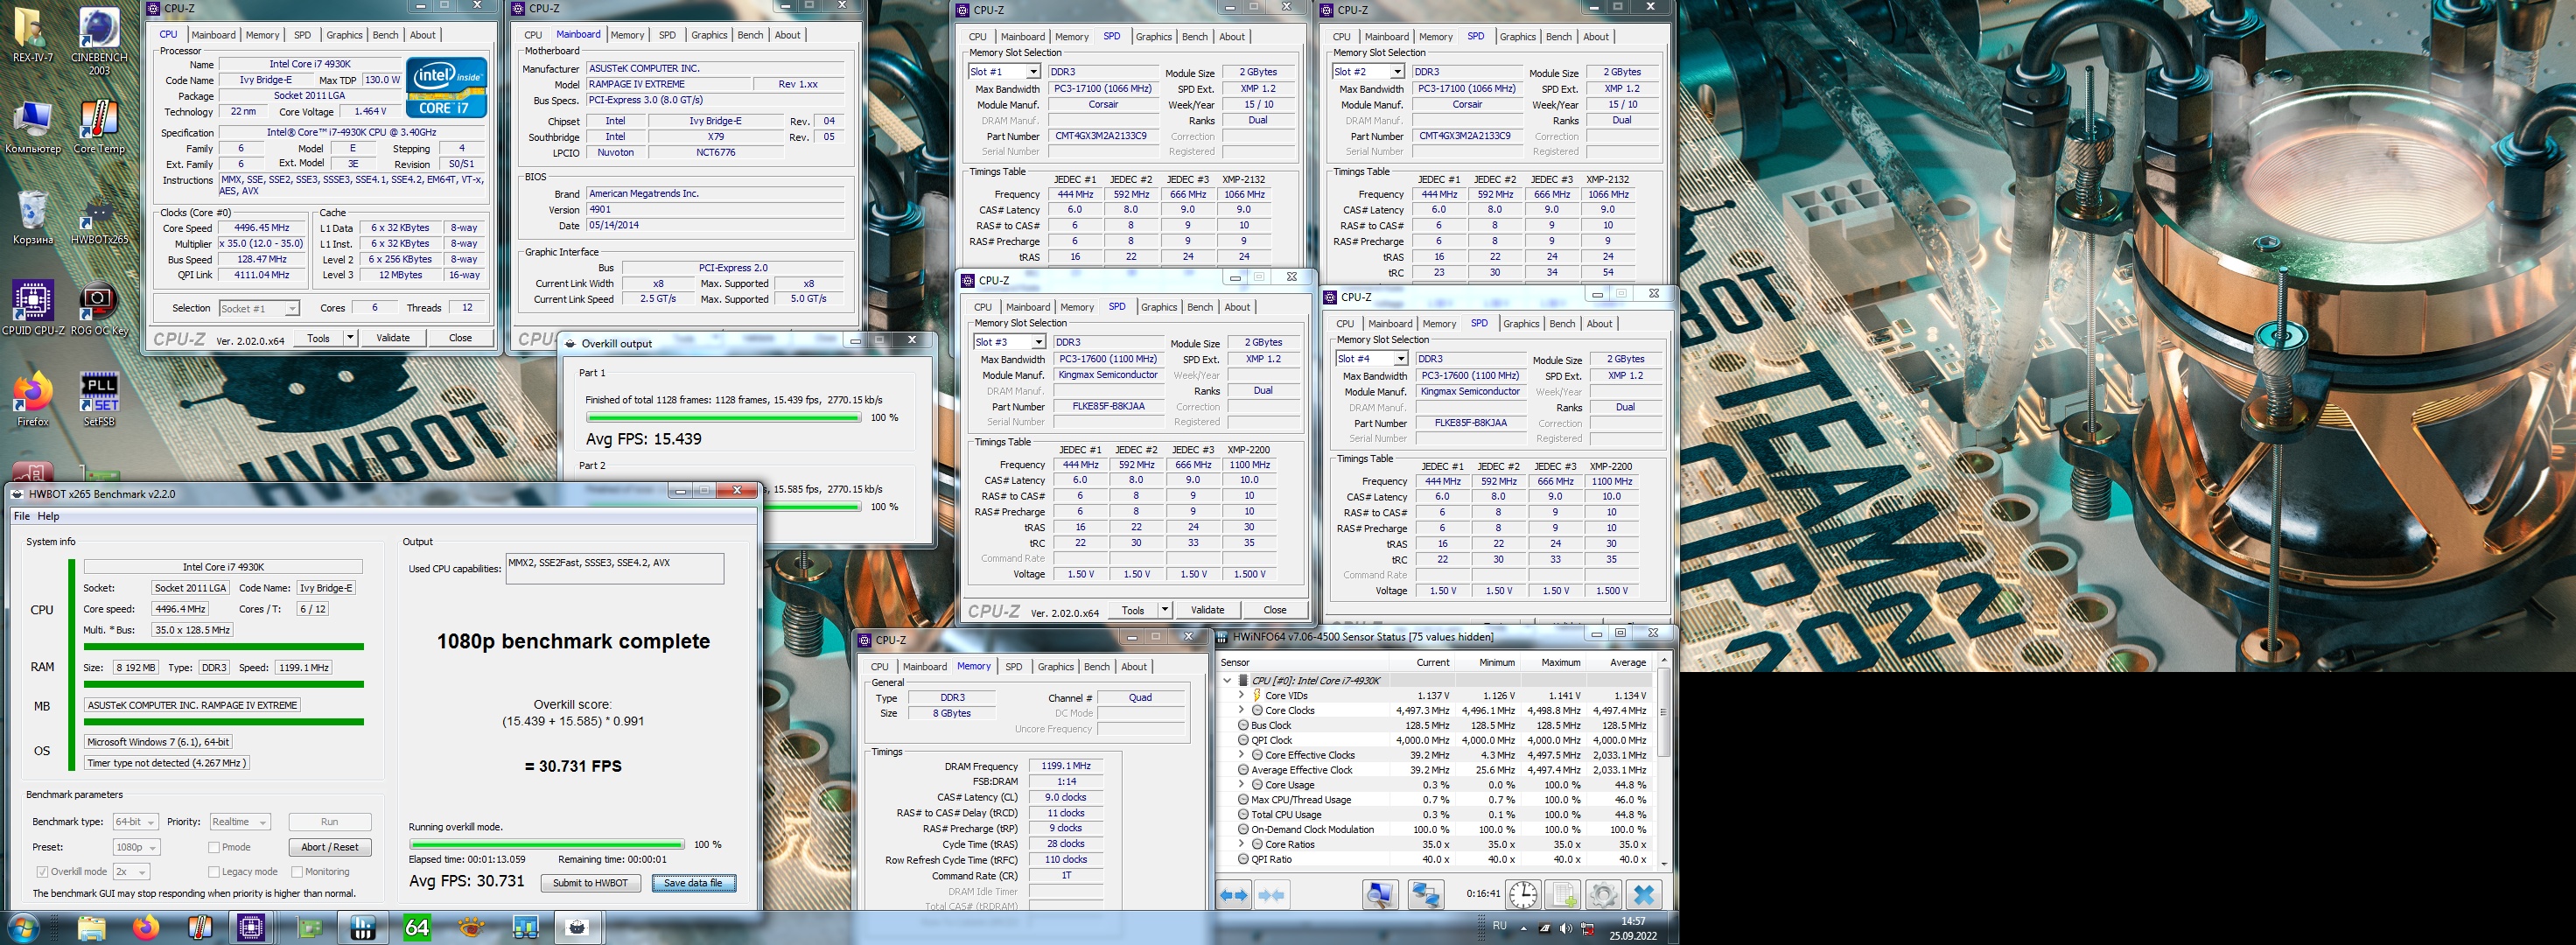Open the Benchmark type 64-bit dropdown
The width and height of the screenshot is (2576, 945).
coord(135,822)
